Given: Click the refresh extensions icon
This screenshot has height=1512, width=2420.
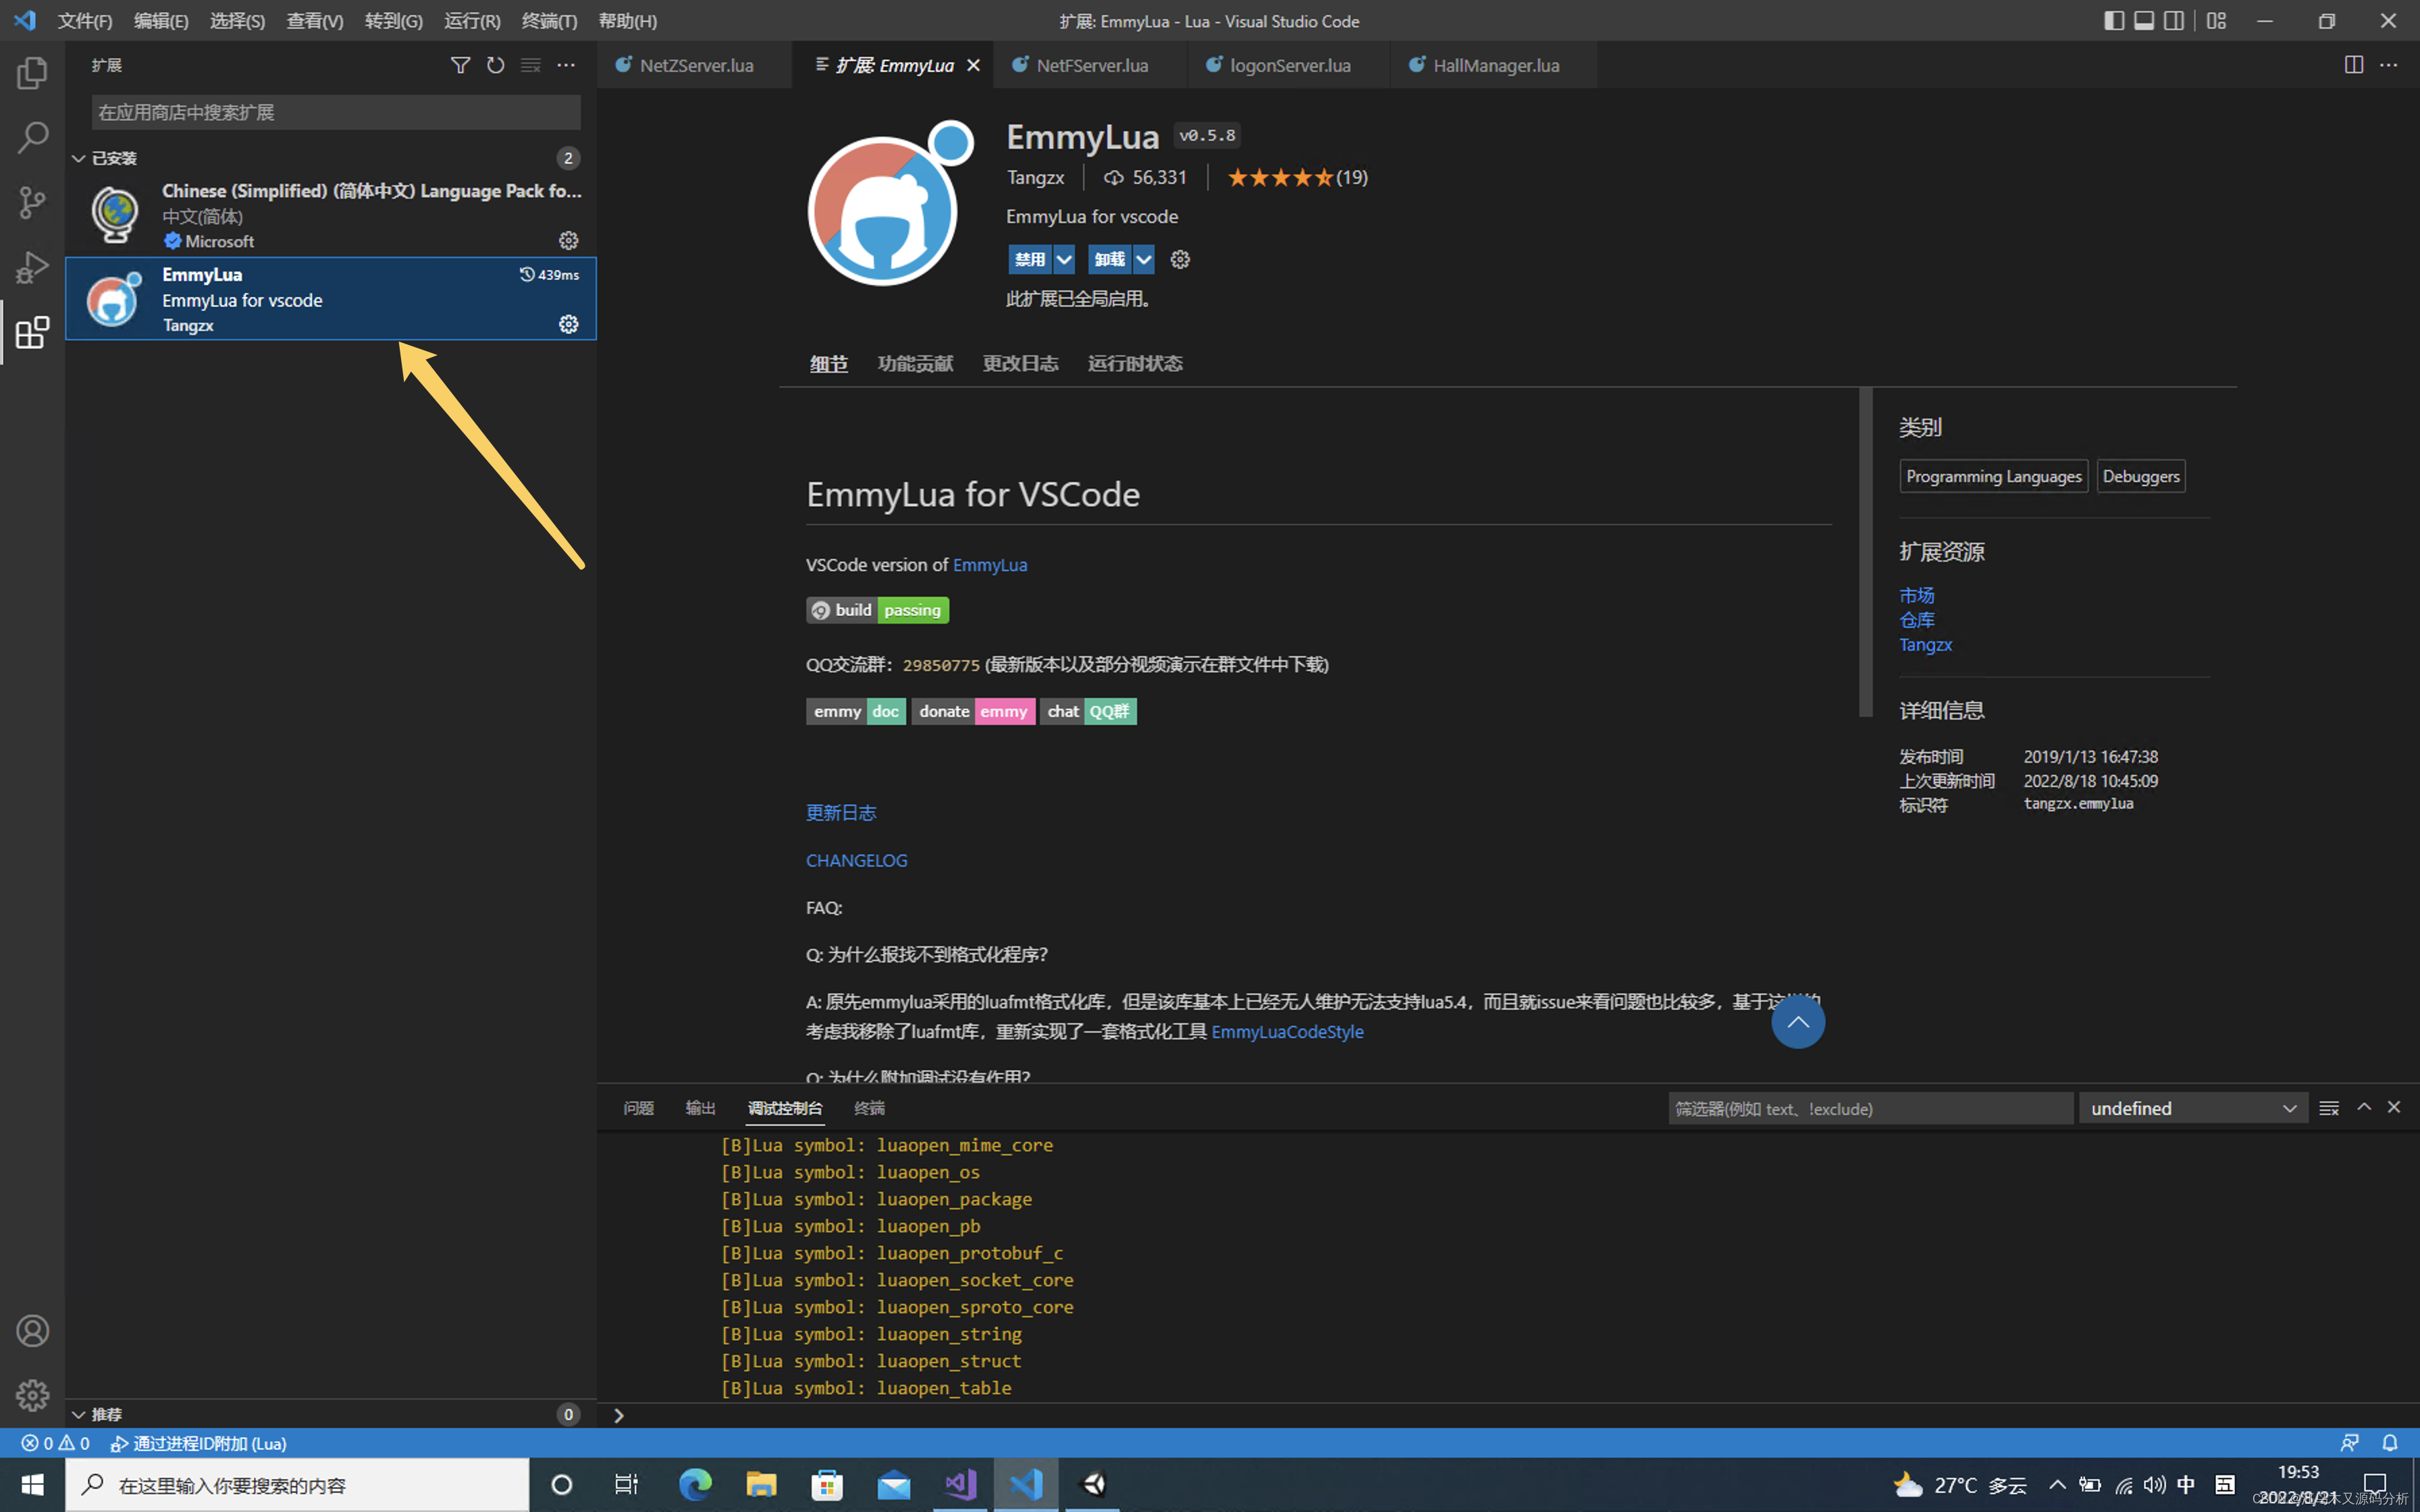Looking at the screenshot, I should pos(495,65).
